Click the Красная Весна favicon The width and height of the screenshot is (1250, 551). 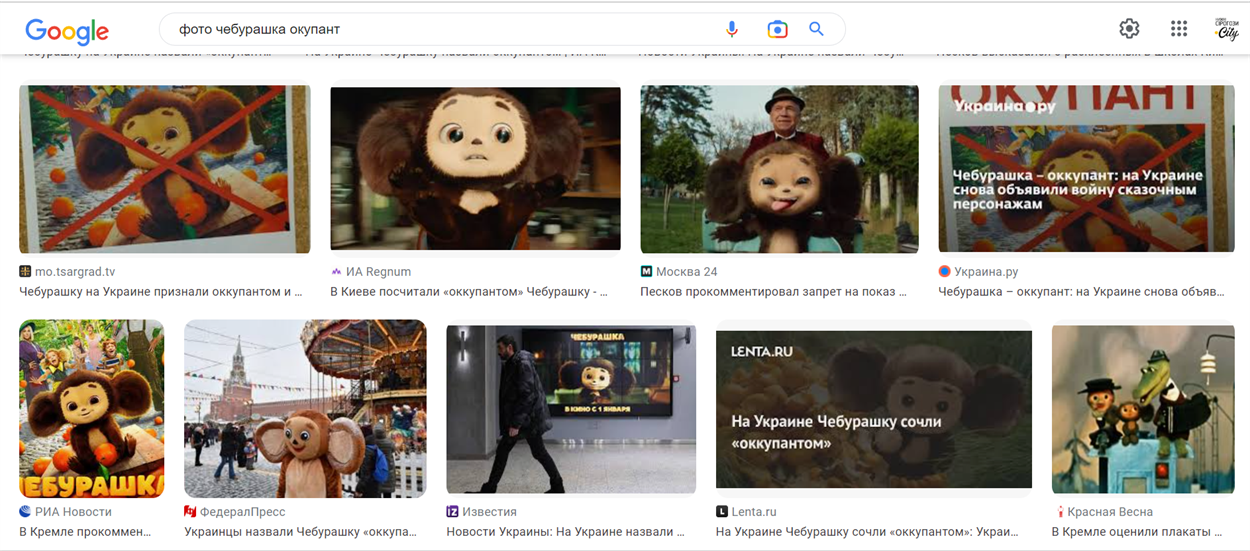pyautogui.click(x=1058, y=511)
